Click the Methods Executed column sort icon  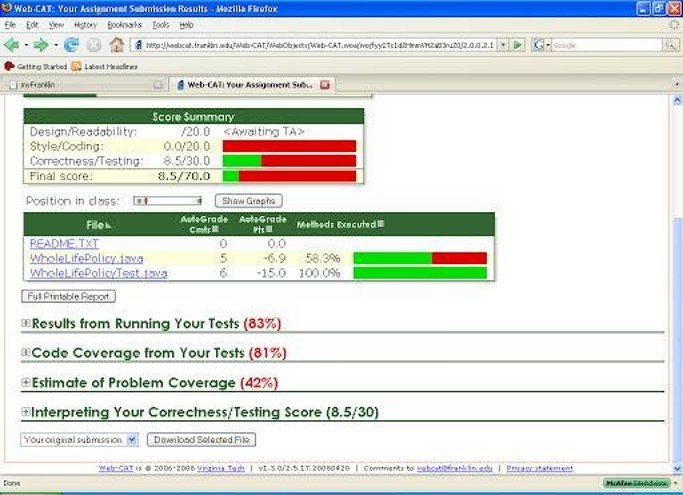tap(381, 224)
